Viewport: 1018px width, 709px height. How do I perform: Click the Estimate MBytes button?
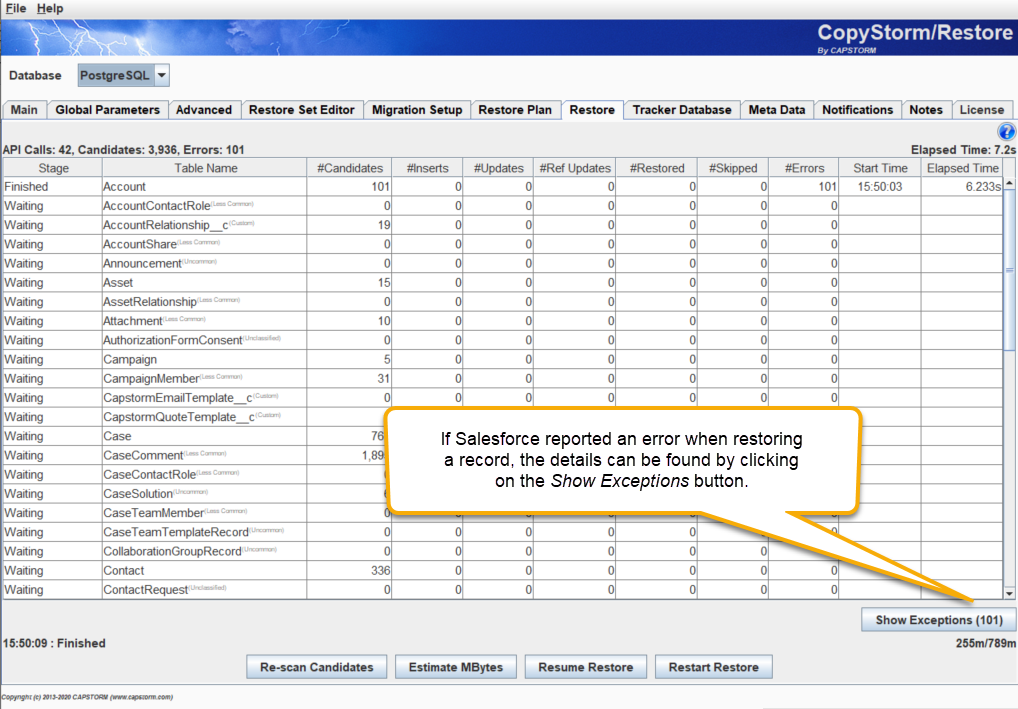click(x=455, y=666)
